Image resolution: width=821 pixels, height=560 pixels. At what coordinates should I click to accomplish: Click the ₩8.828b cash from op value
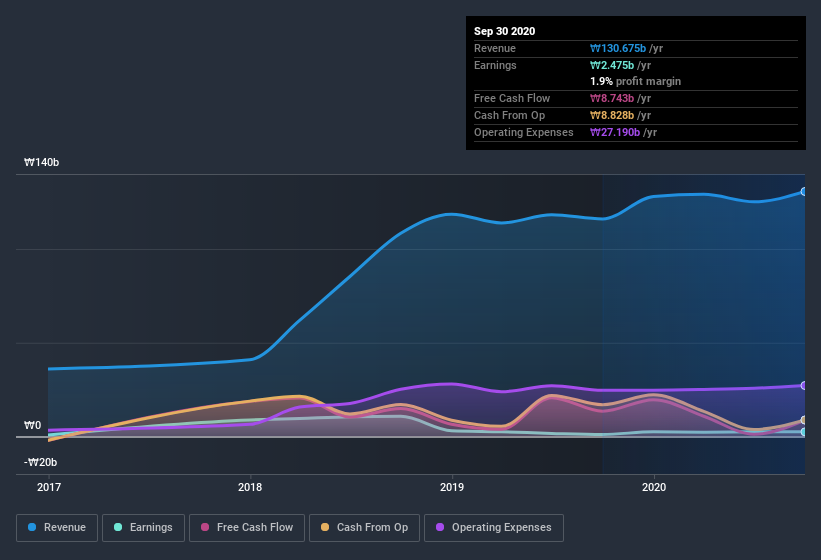click(x=612, y=115)
